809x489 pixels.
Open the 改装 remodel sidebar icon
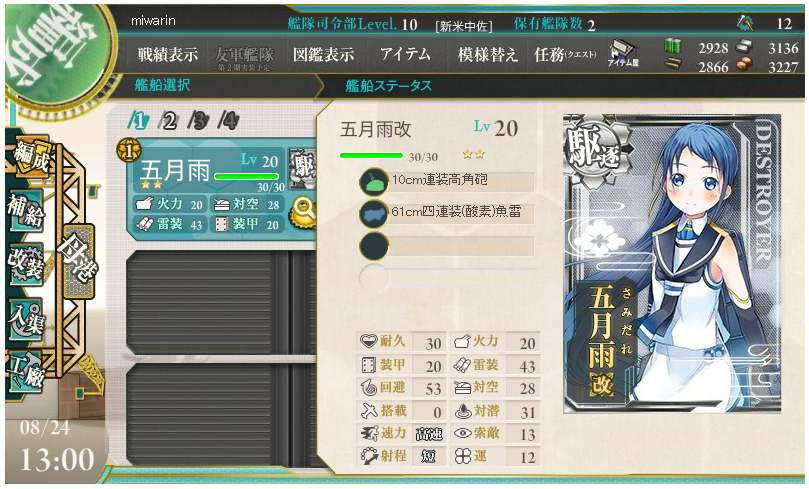tap(26, 264)
